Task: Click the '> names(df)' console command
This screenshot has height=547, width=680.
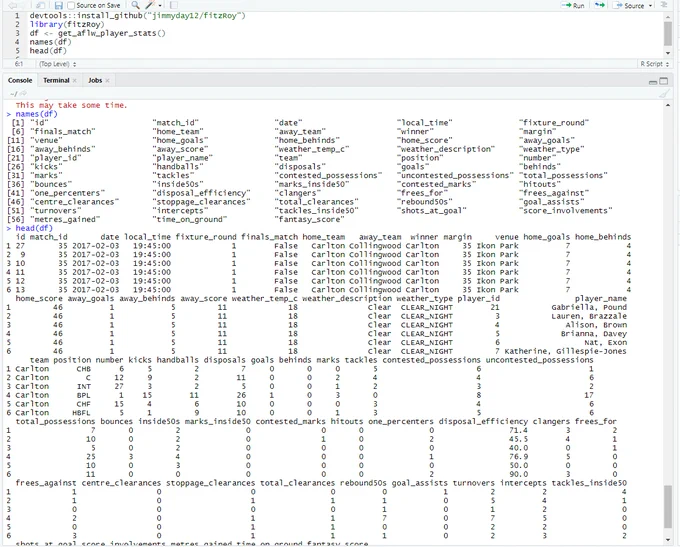Action: pos(32,114)
